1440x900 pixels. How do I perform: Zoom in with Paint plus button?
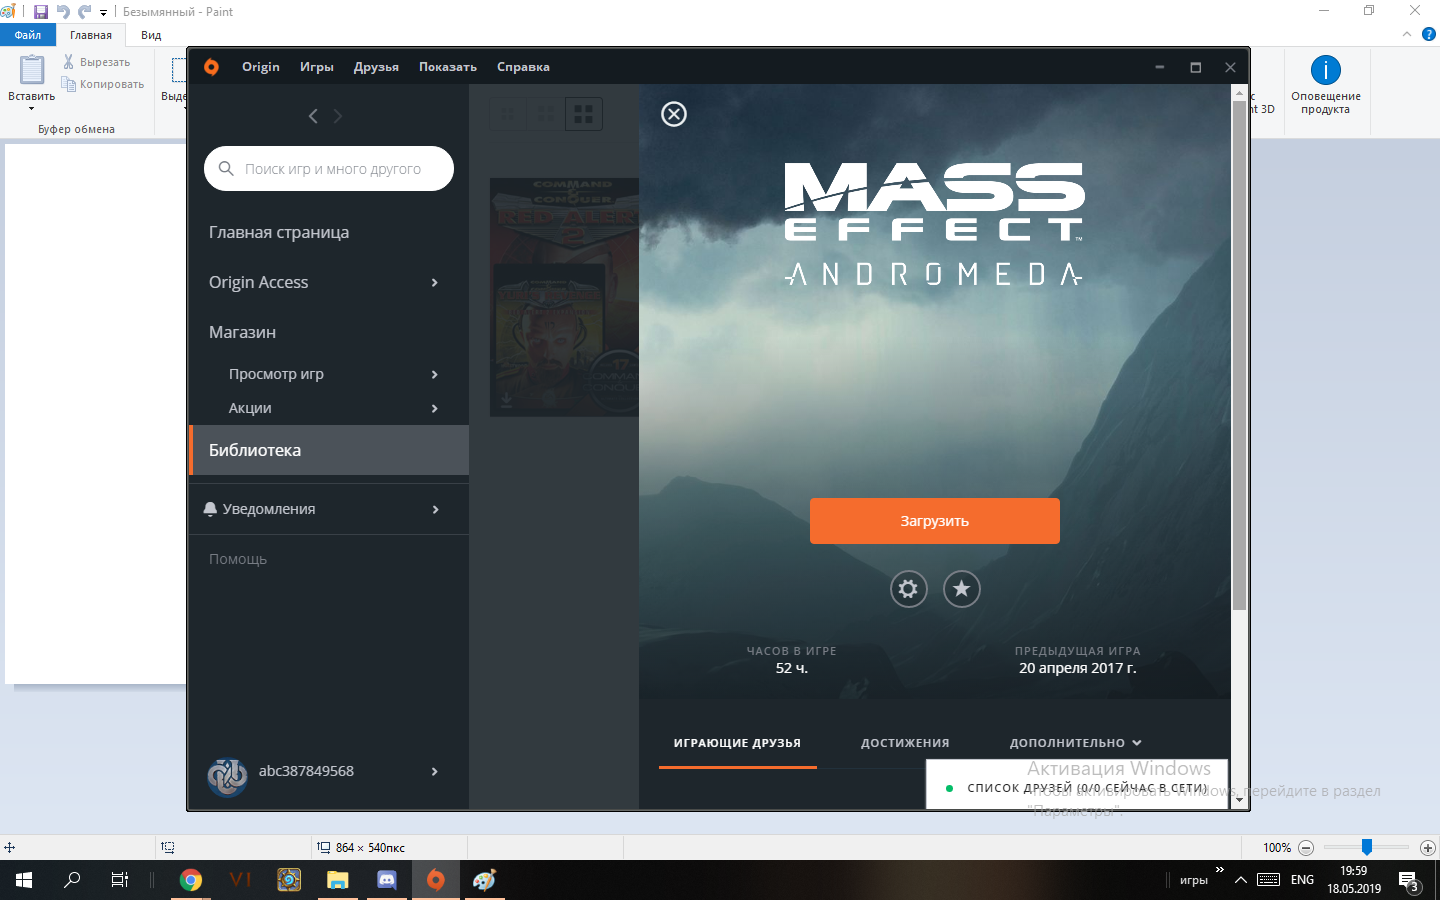point(1428,848)
